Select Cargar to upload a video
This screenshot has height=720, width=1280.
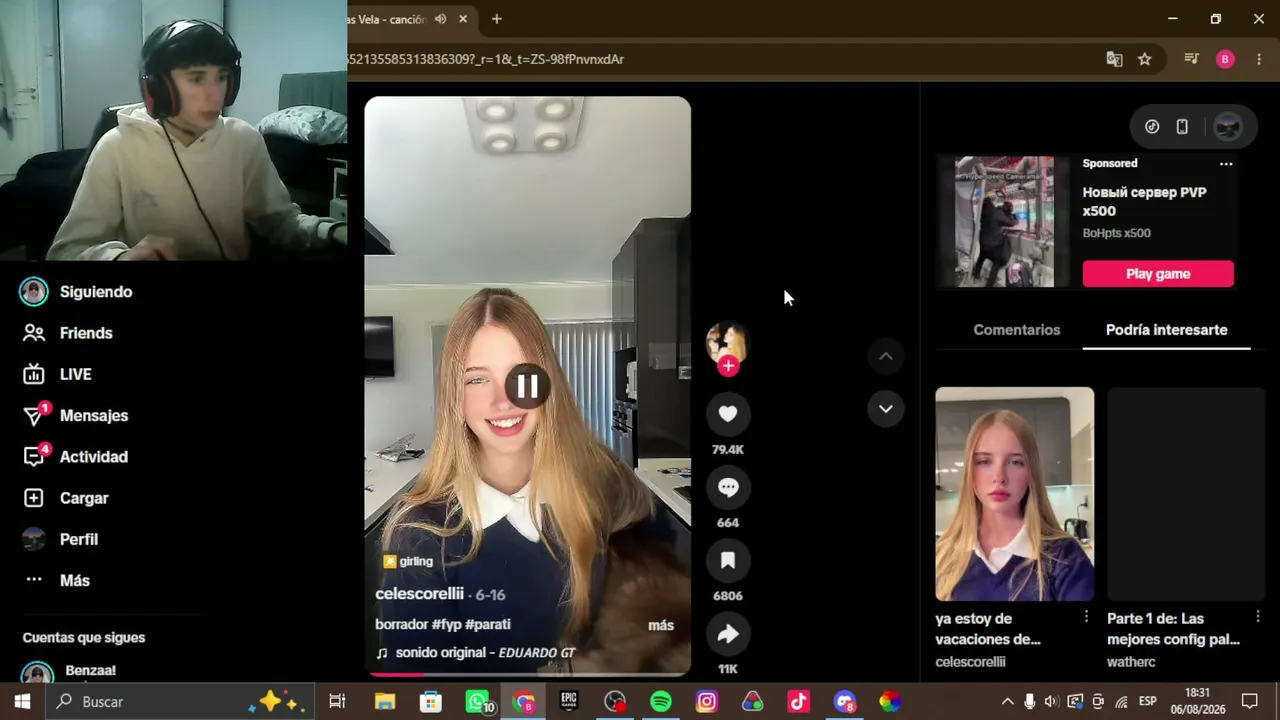pyautogui.click(x=66, y=498)
